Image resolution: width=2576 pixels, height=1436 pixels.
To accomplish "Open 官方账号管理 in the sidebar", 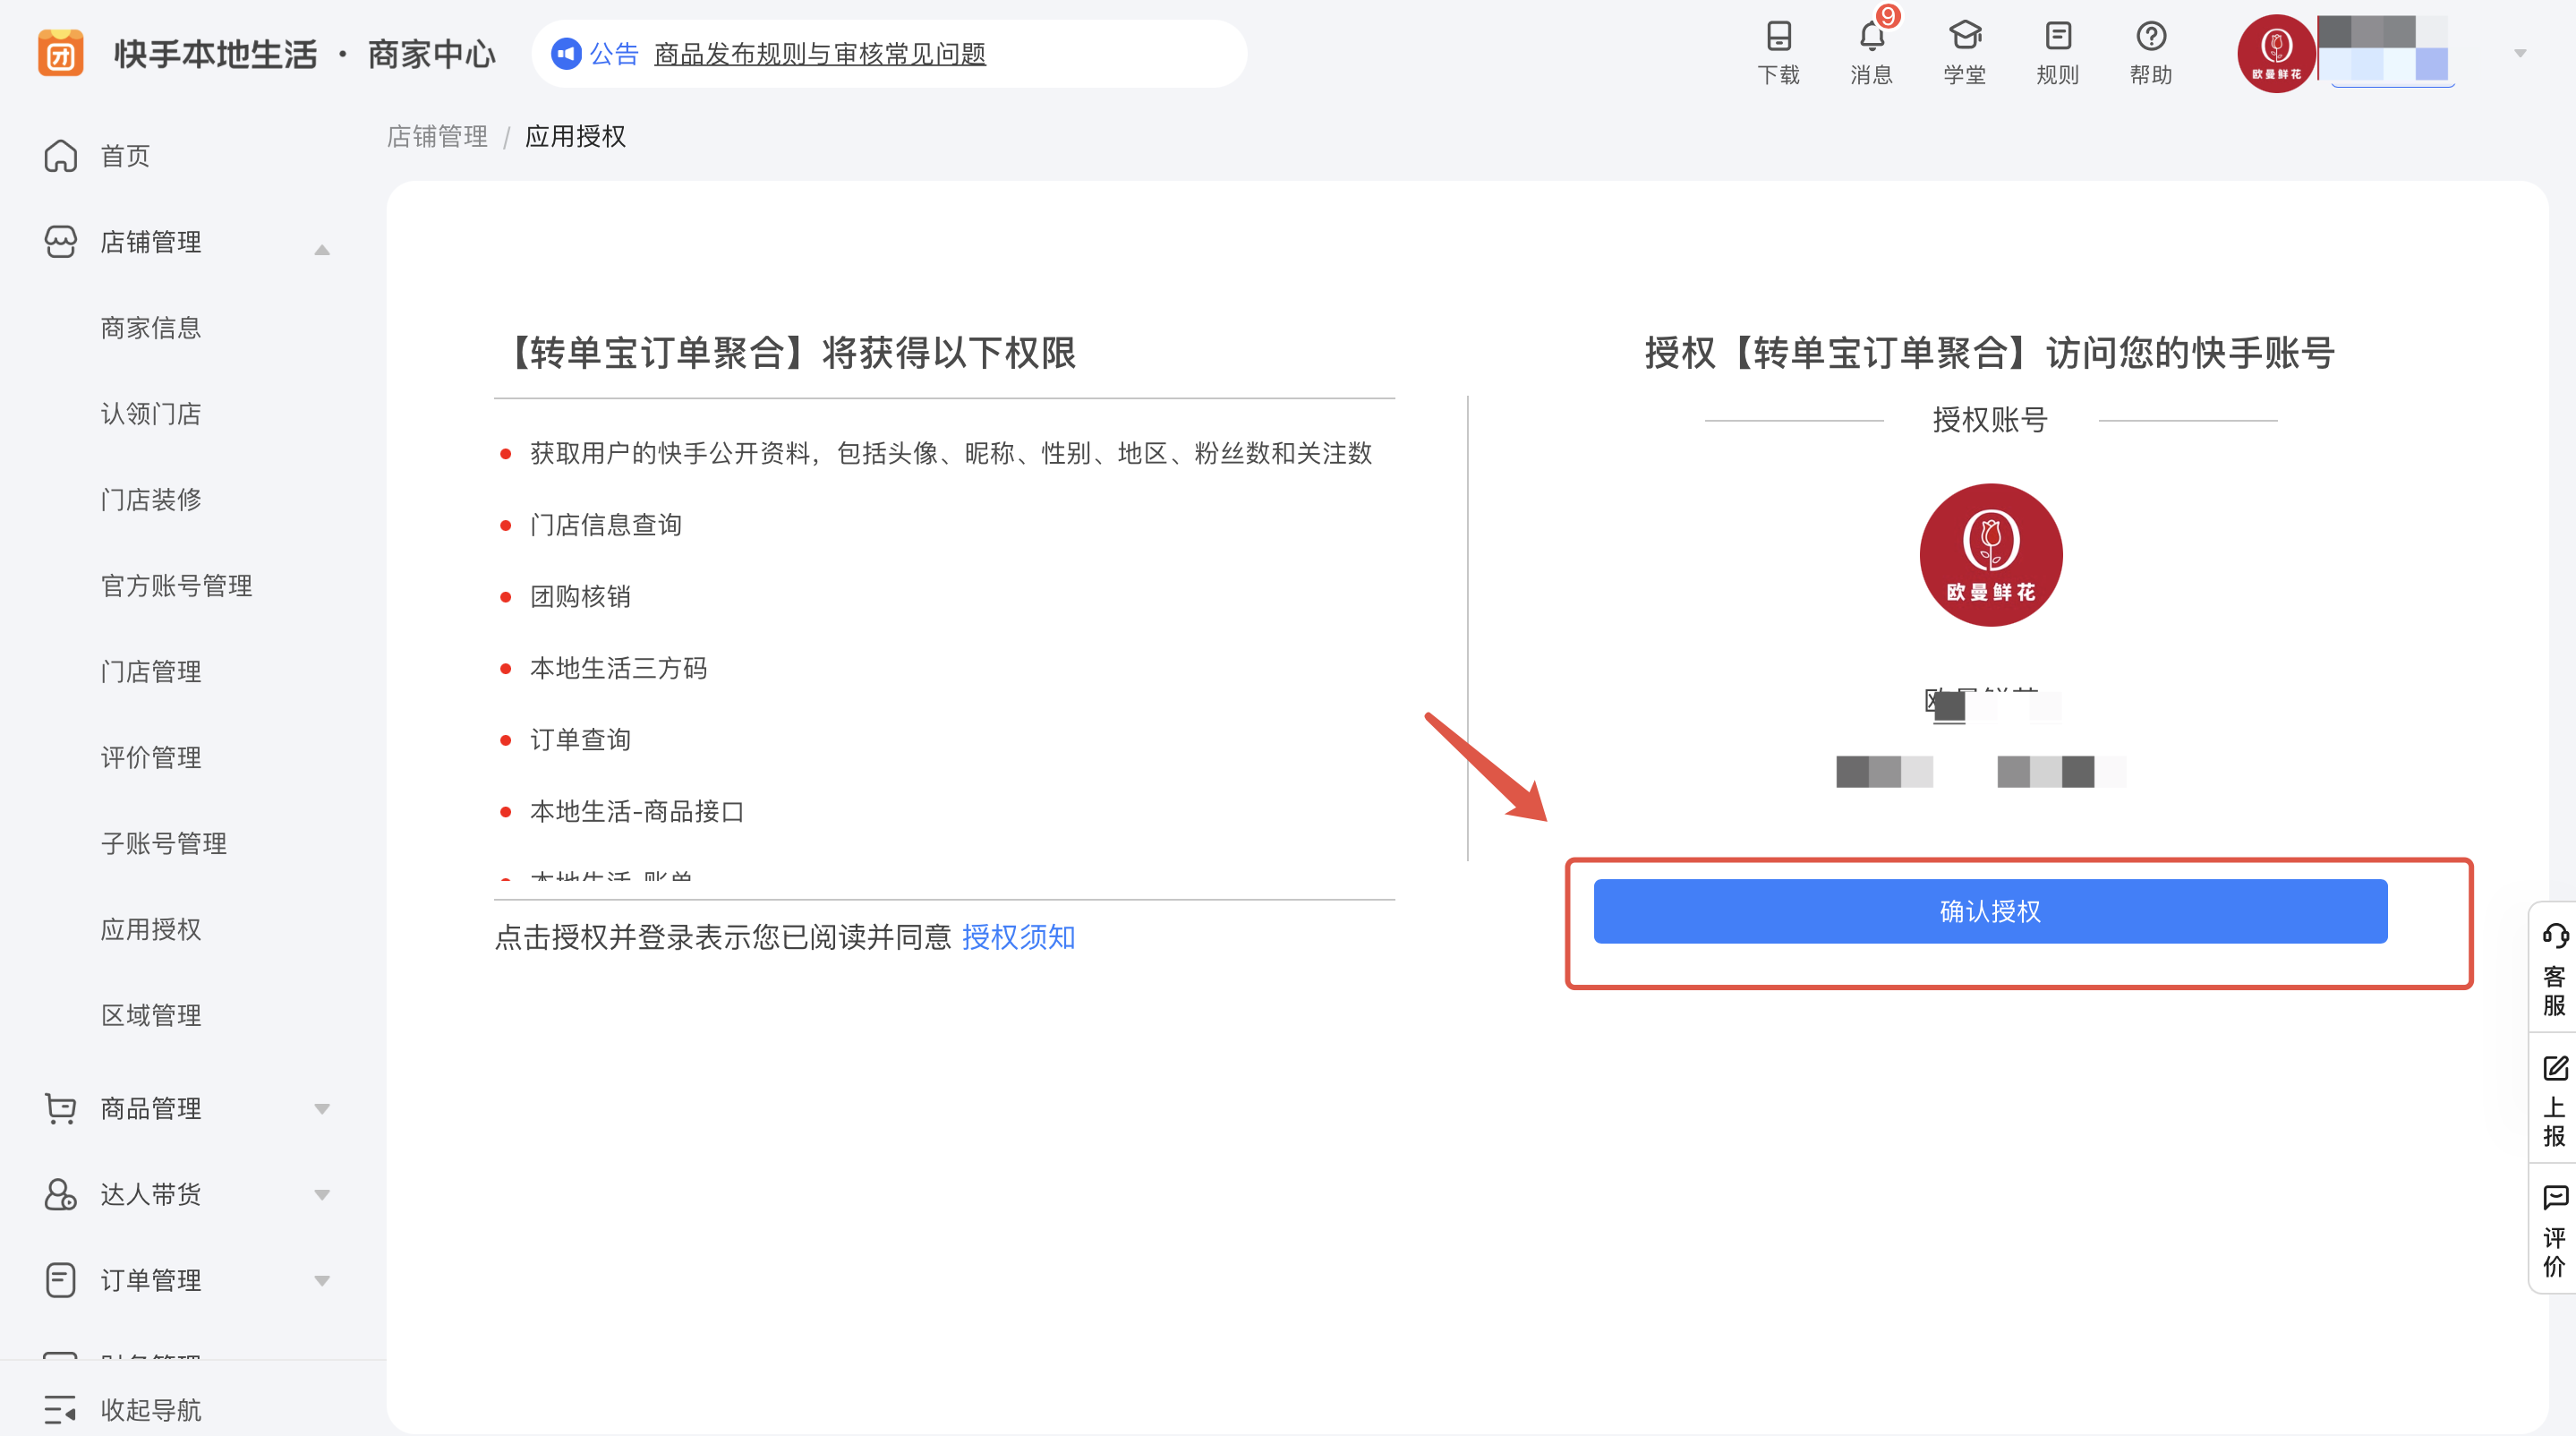I will point(176,586).
